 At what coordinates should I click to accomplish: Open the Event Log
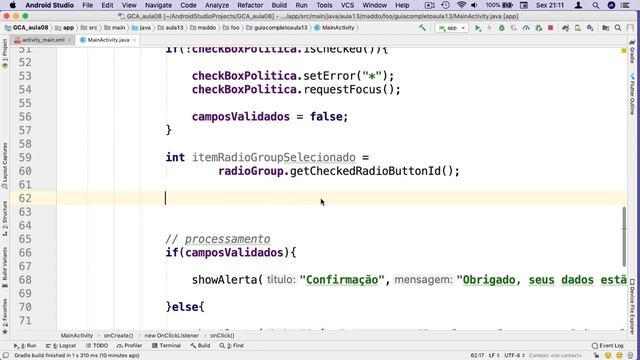click(607, 346)
